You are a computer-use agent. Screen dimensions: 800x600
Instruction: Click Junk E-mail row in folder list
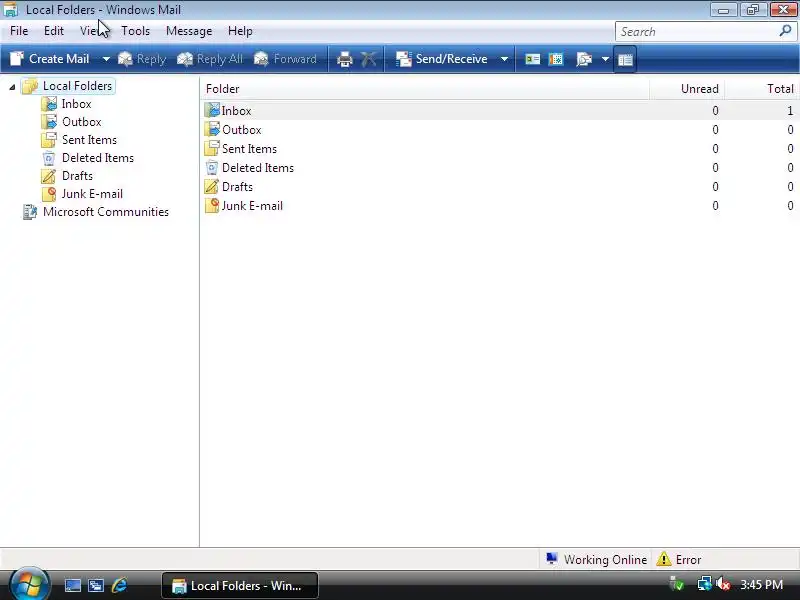(x=499, y=206)
